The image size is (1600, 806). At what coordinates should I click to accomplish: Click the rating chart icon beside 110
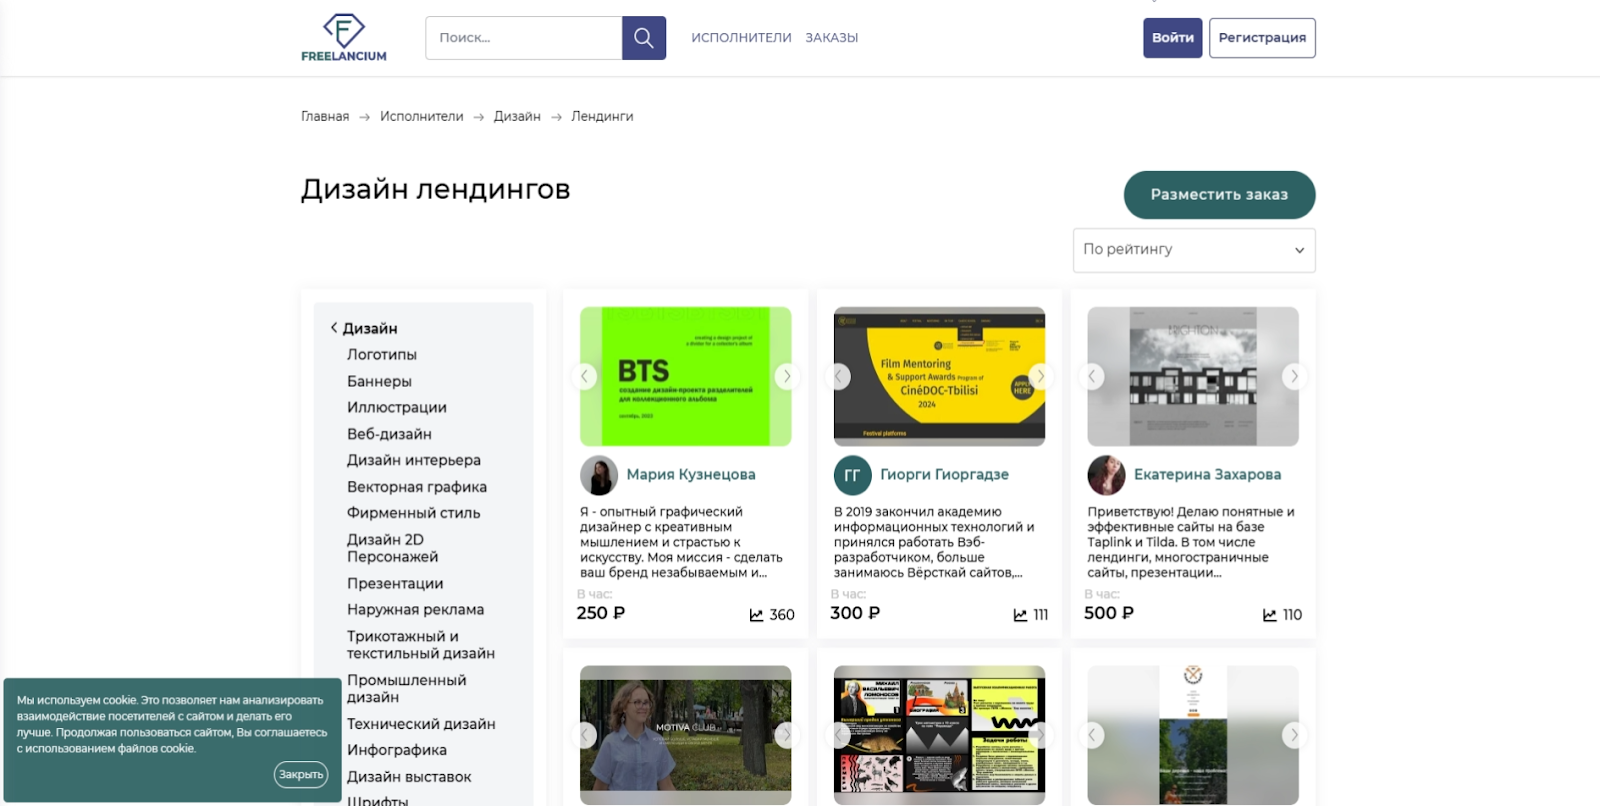tap(1270, 615)
